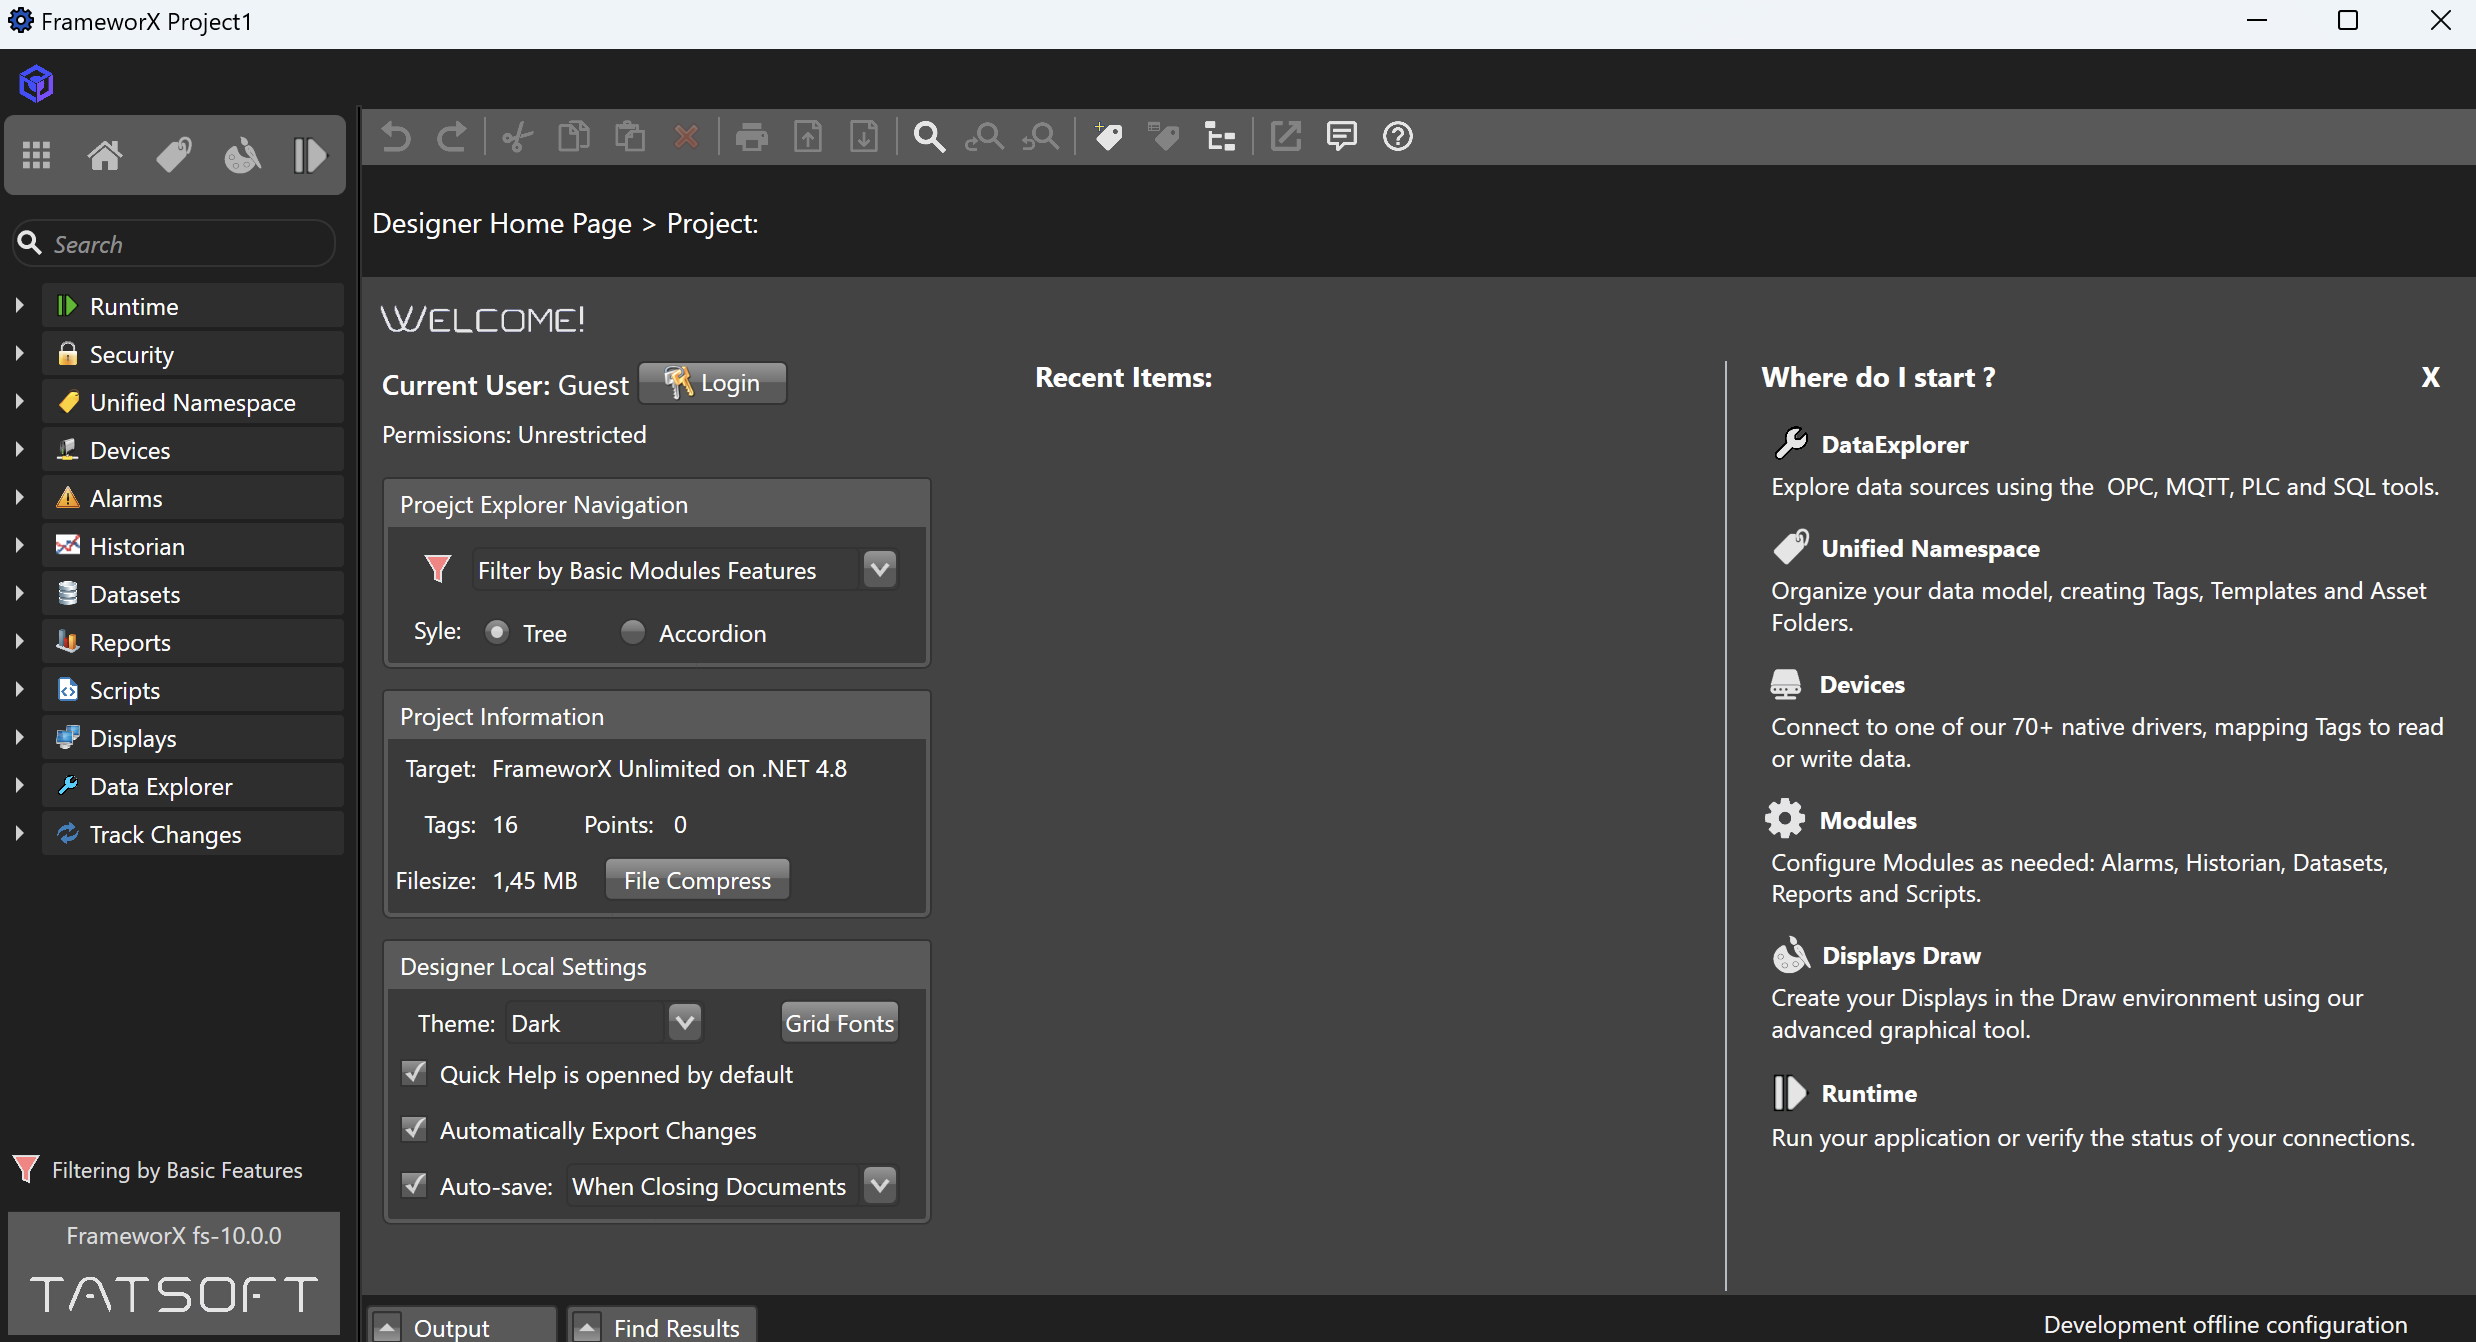Click the Import download-arrow icon
The image size is (2476, 1342).
864,136
